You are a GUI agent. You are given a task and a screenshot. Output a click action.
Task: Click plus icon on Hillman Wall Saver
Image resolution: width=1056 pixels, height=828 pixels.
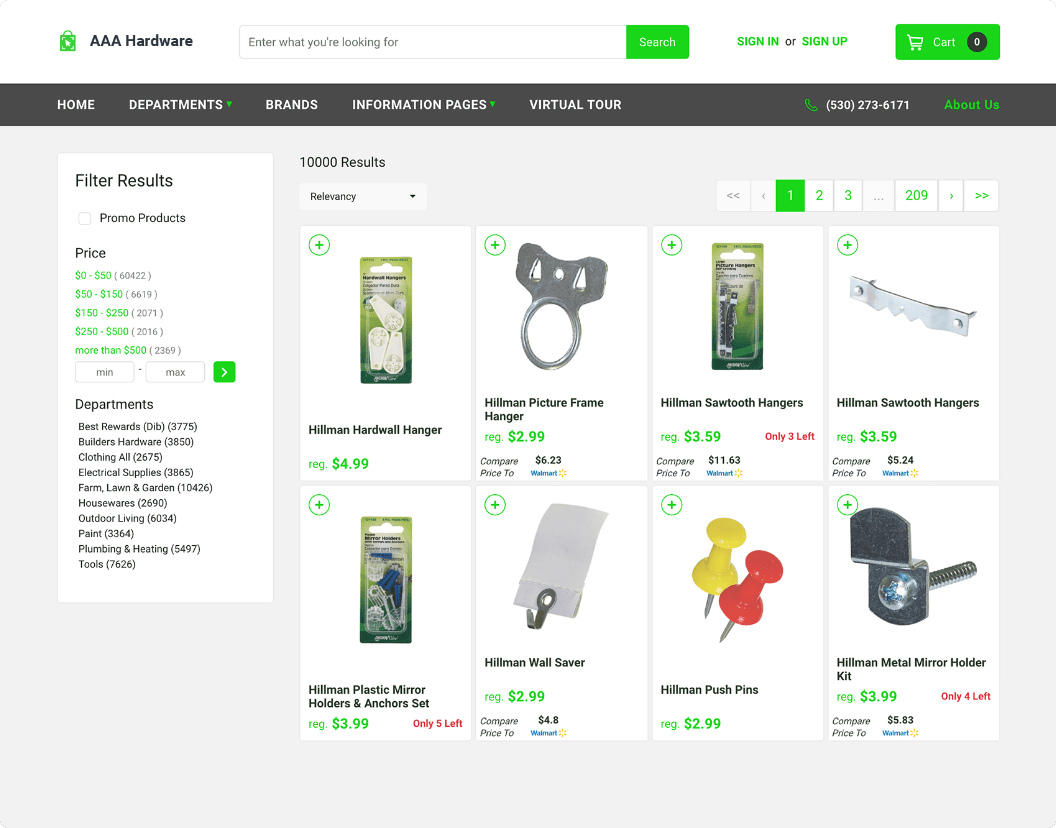coord(495,505)
